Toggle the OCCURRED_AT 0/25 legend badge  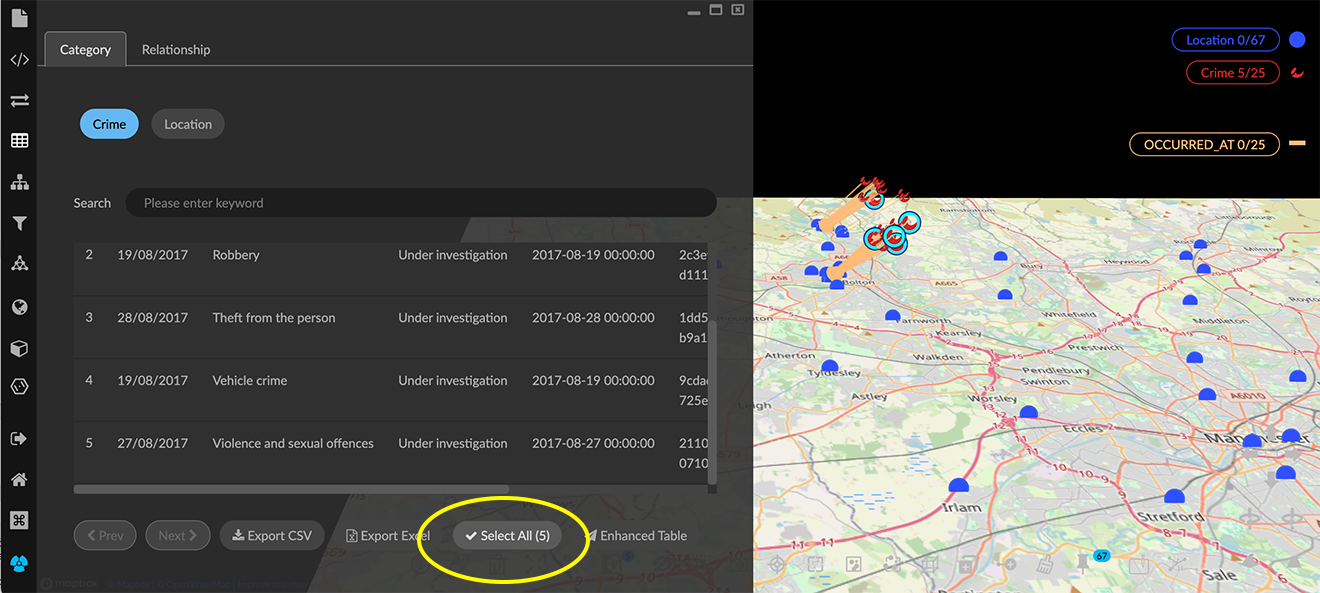pos(1204,144)
